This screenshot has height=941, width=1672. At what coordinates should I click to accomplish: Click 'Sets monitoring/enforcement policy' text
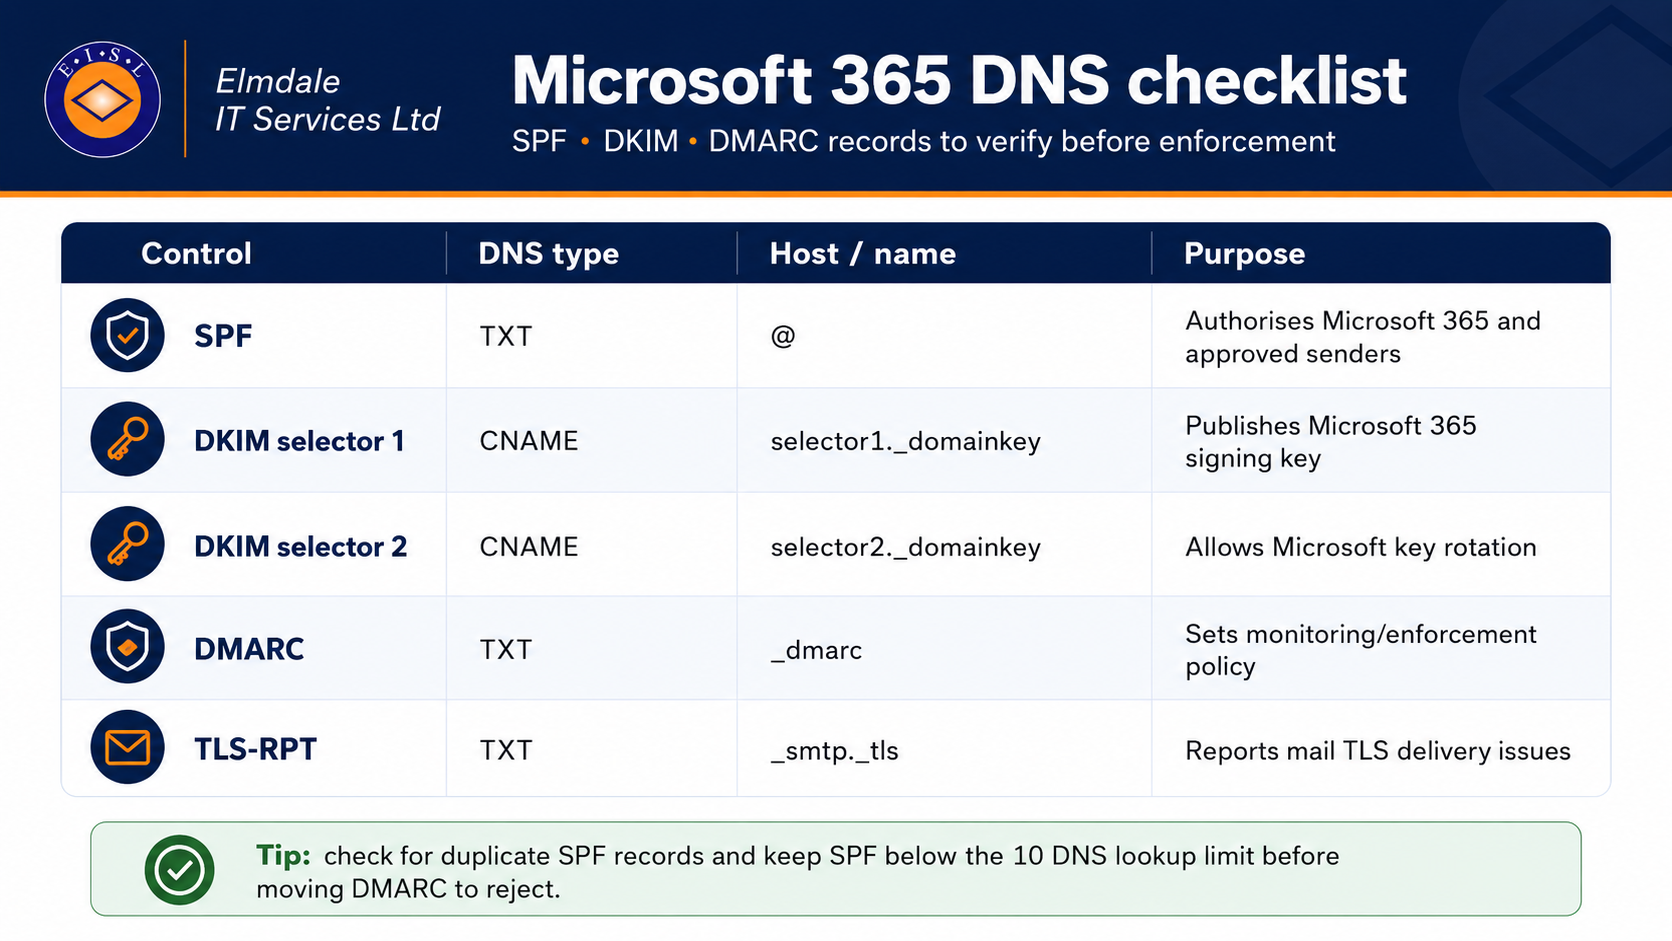tap(1361, 650)
